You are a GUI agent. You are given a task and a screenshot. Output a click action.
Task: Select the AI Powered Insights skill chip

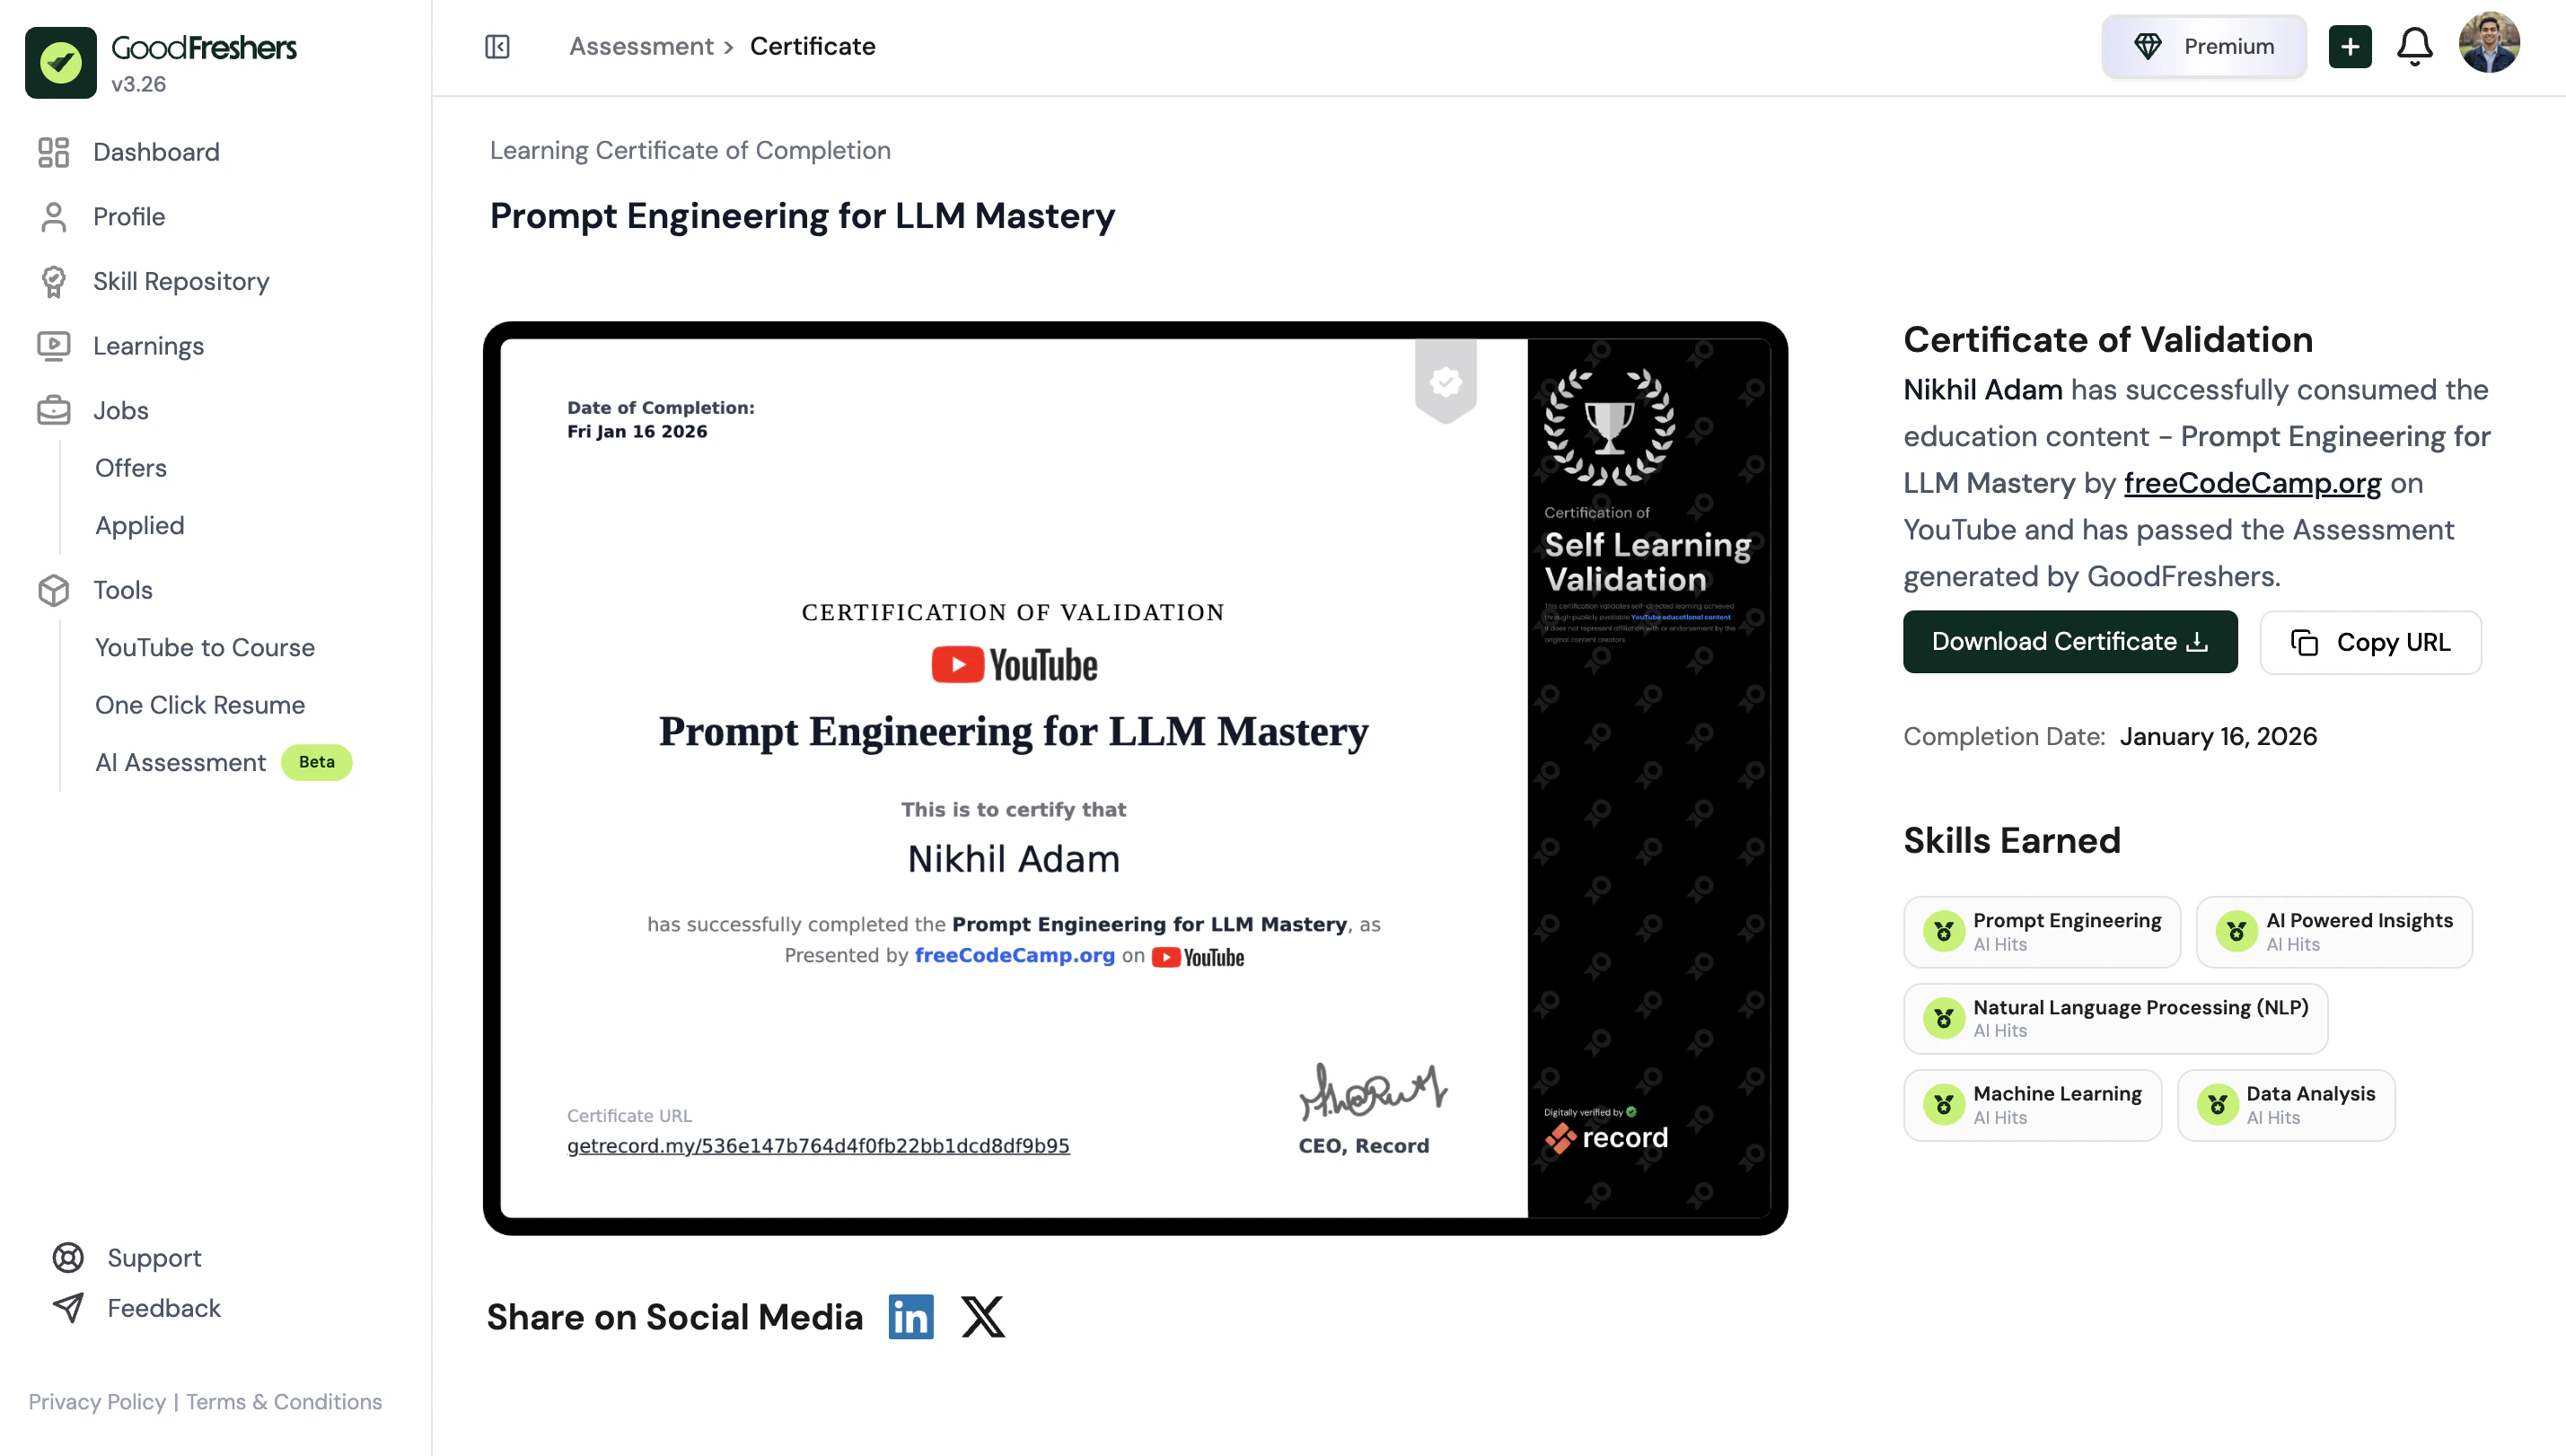[x=2334, y=932]
